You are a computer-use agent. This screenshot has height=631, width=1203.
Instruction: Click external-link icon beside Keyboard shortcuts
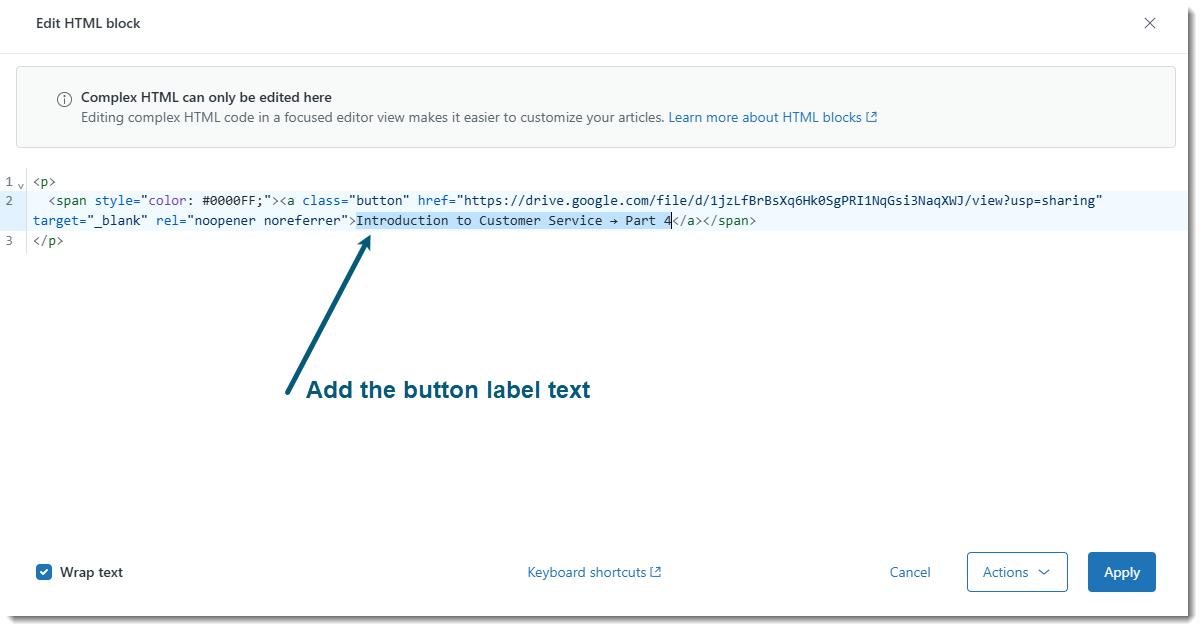(x=656, y=572)
